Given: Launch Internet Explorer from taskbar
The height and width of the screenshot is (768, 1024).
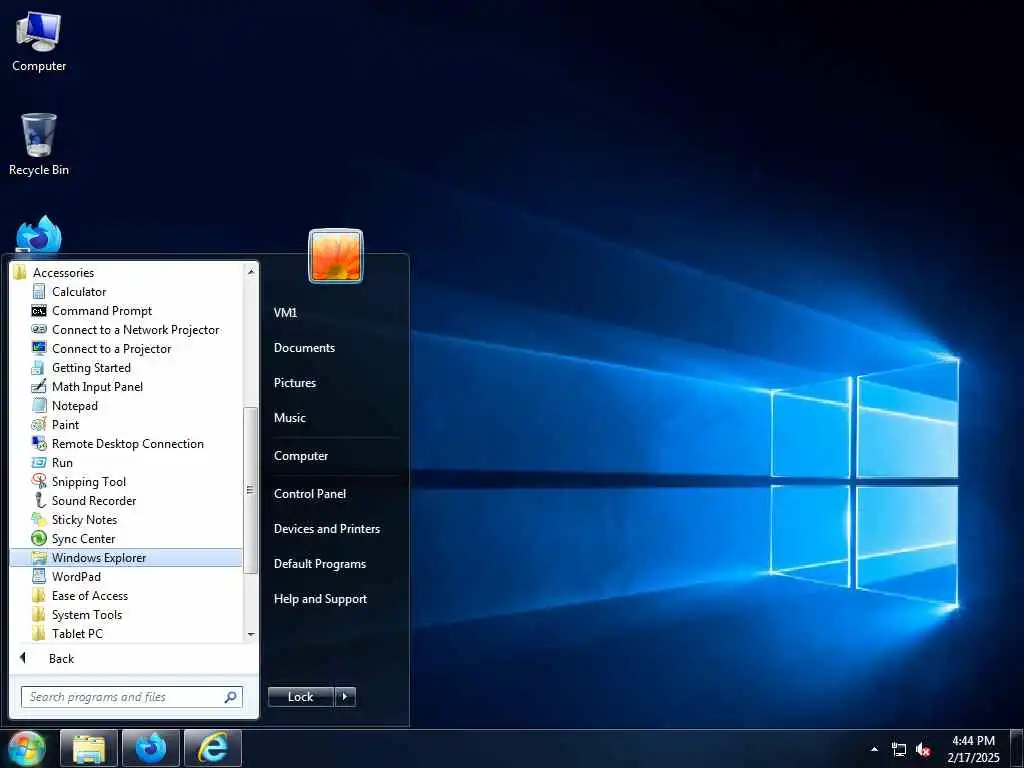Looking at the screenshot, I should (x=213, y=748).
